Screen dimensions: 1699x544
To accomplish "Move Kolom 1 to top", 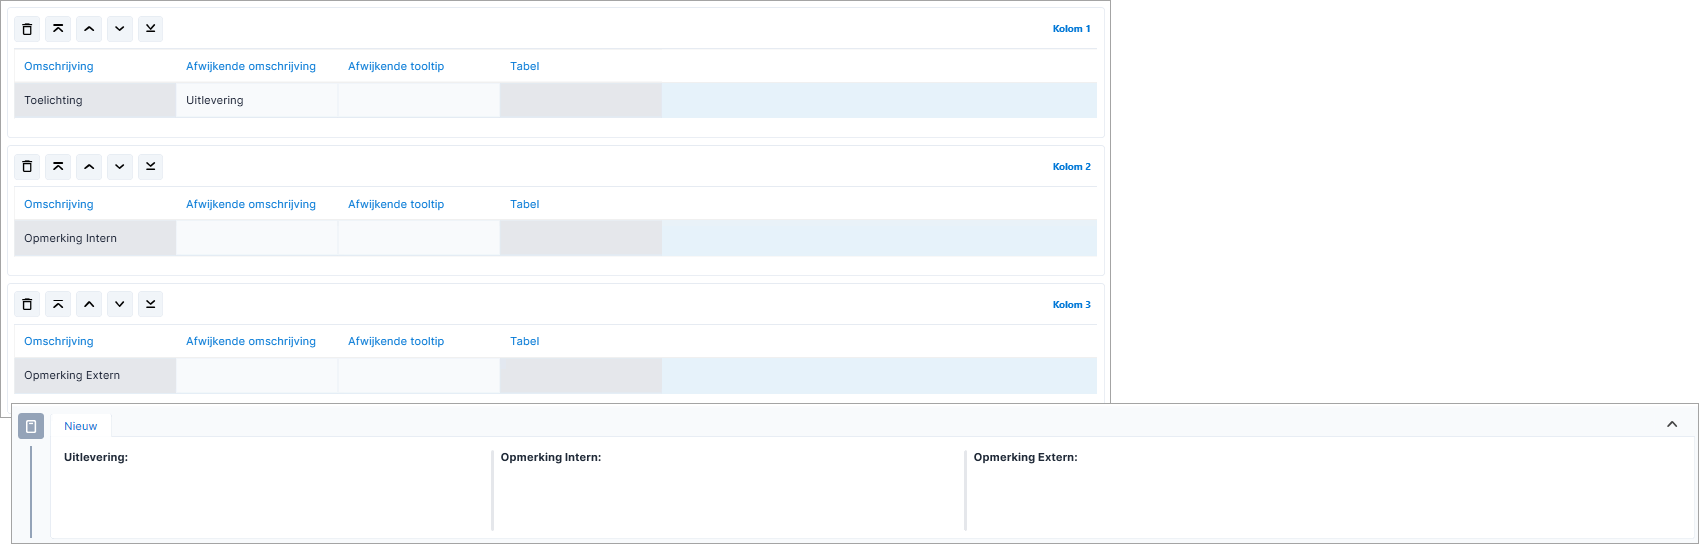I will click(58, 29).
